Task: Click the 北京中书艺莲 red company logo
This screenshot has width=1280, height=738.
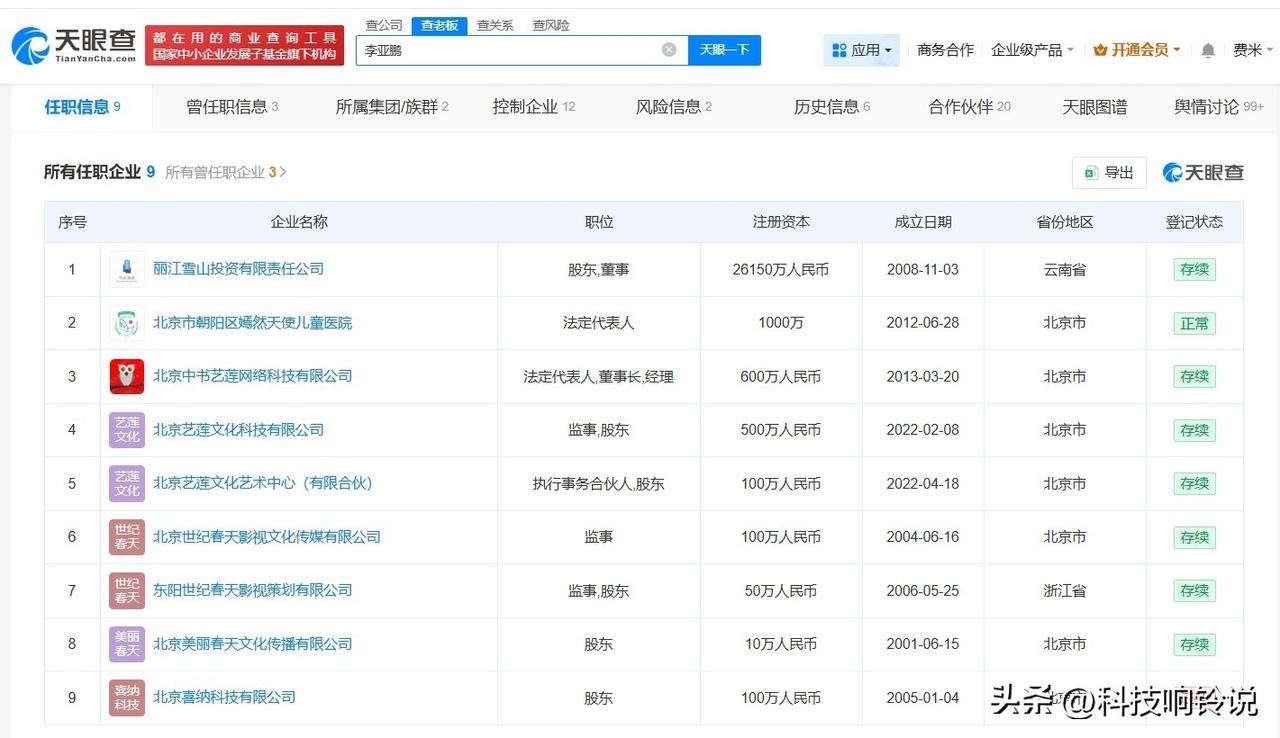Action: coord(126,376)
